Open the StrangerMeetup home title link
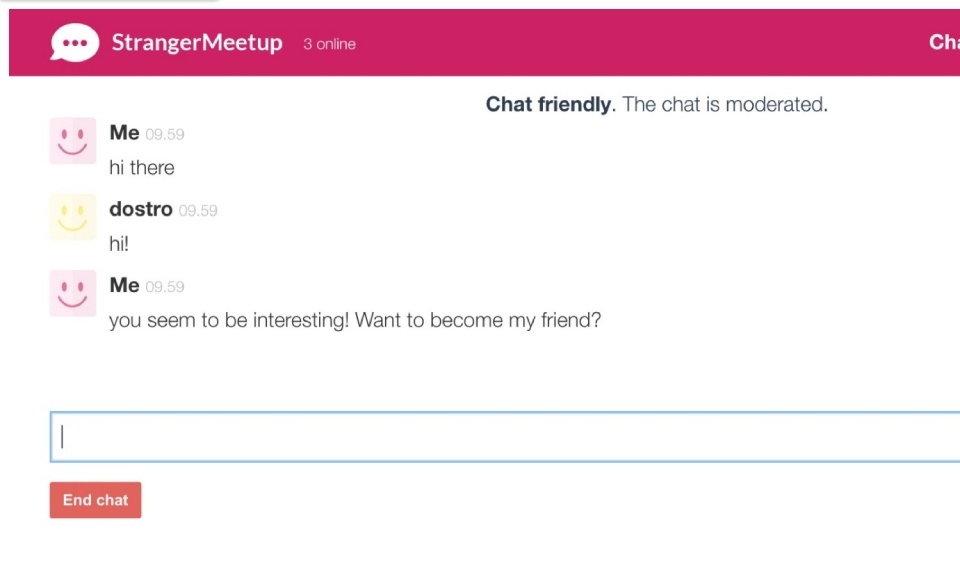The image size is (960, 561). pos(197,42)
